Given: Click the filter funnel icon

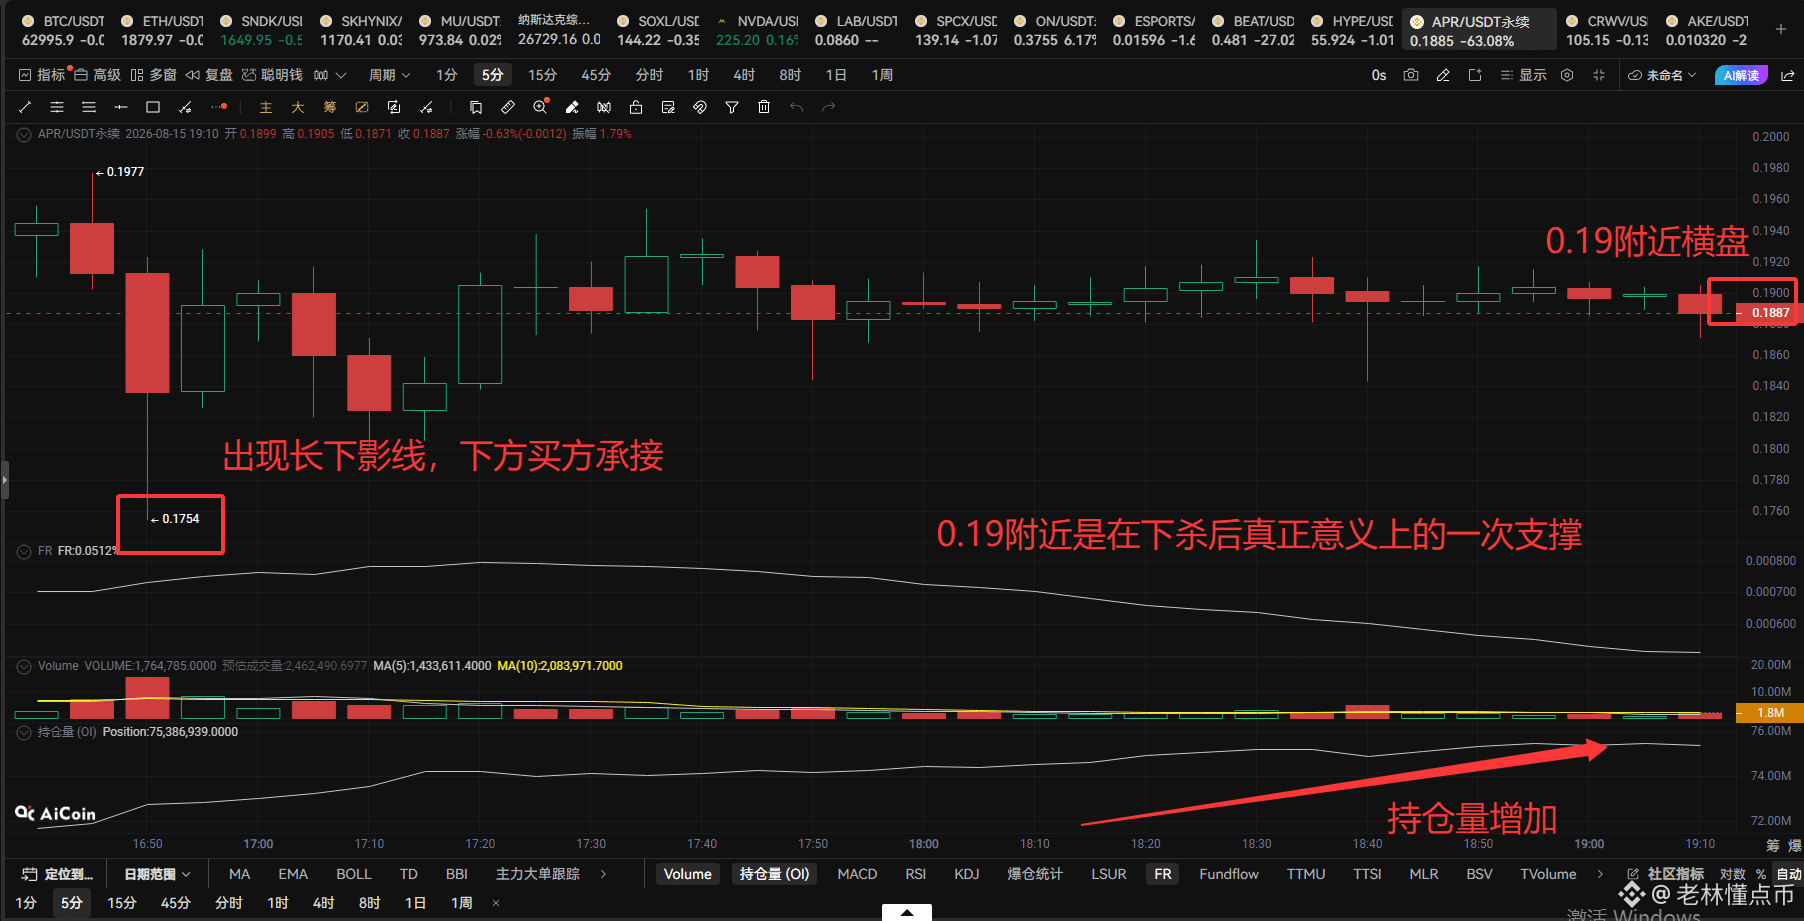Looking at the screenshot, I should pyautogui.click(x=732, y=107).
